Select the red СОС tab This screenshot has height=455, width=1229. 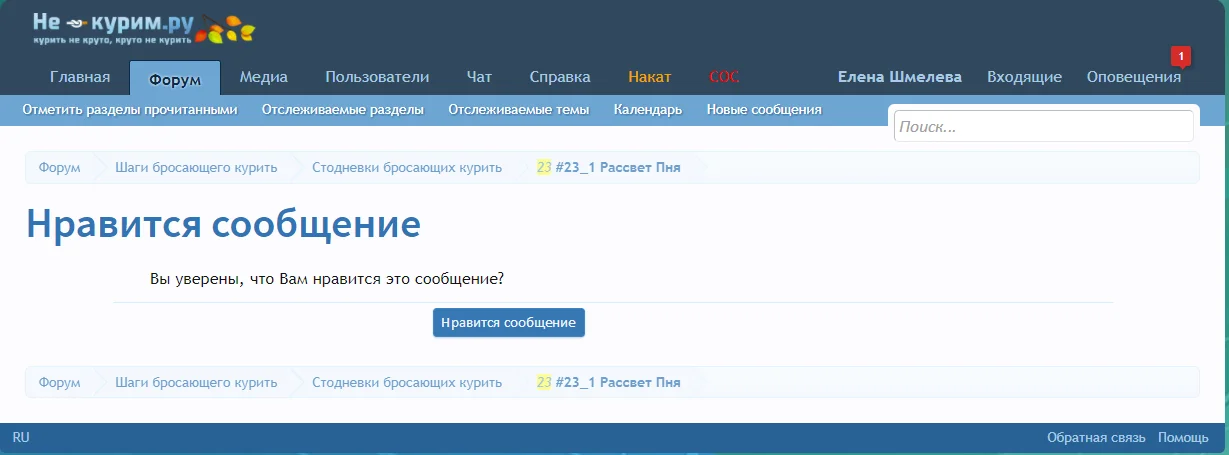[x=725, y=77]
